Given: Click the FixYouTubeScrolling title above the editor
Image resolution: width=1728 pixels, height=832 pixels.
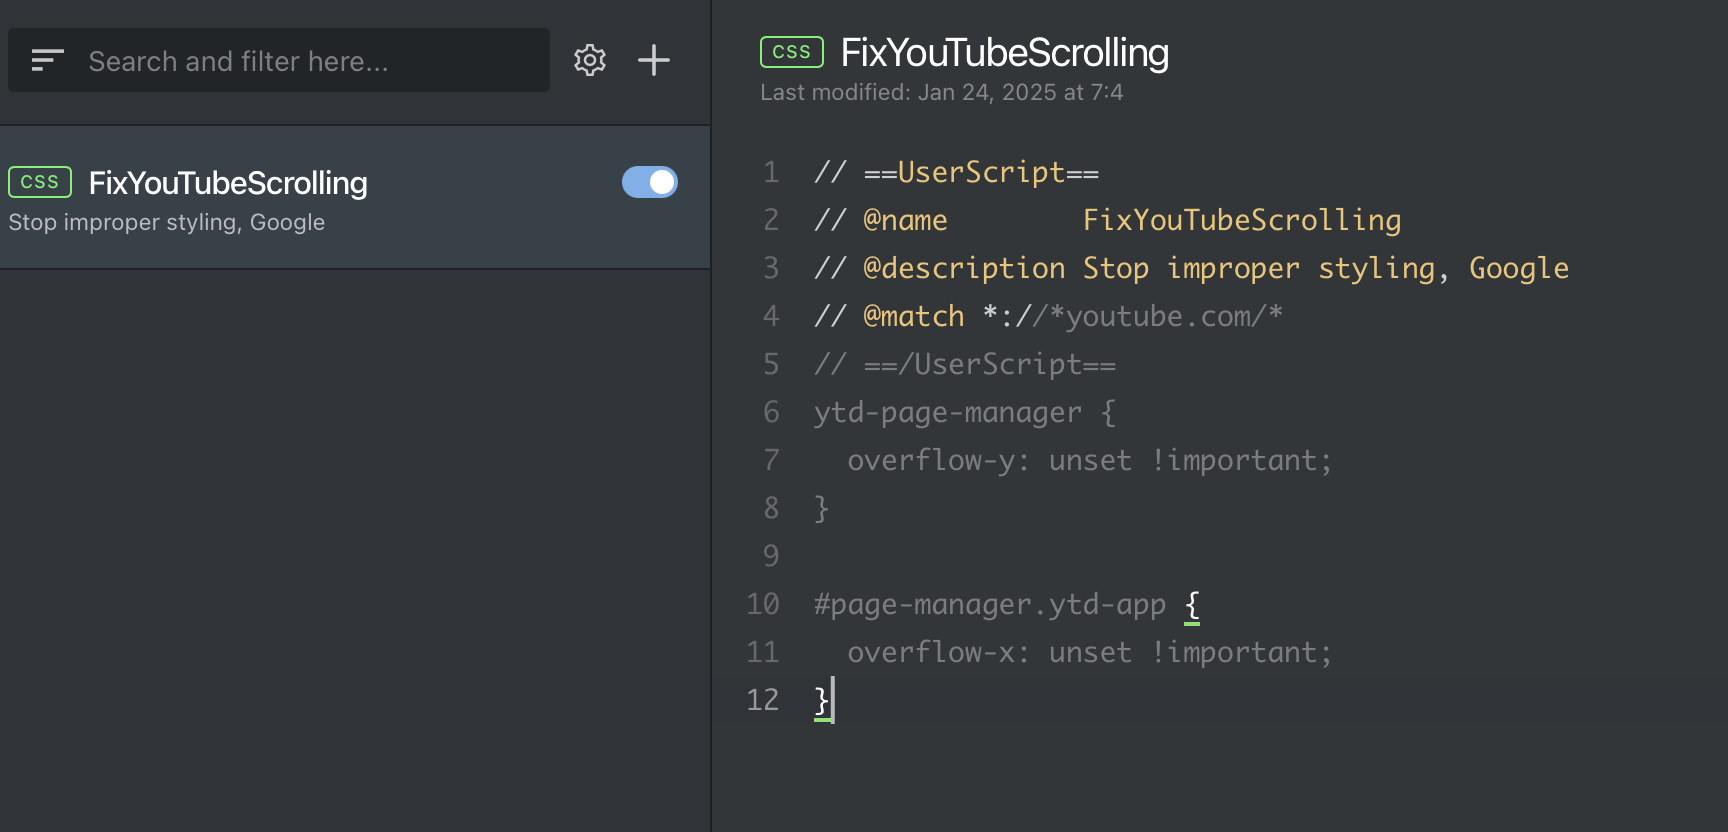Looking at the screenshot, I should 1004,53.
